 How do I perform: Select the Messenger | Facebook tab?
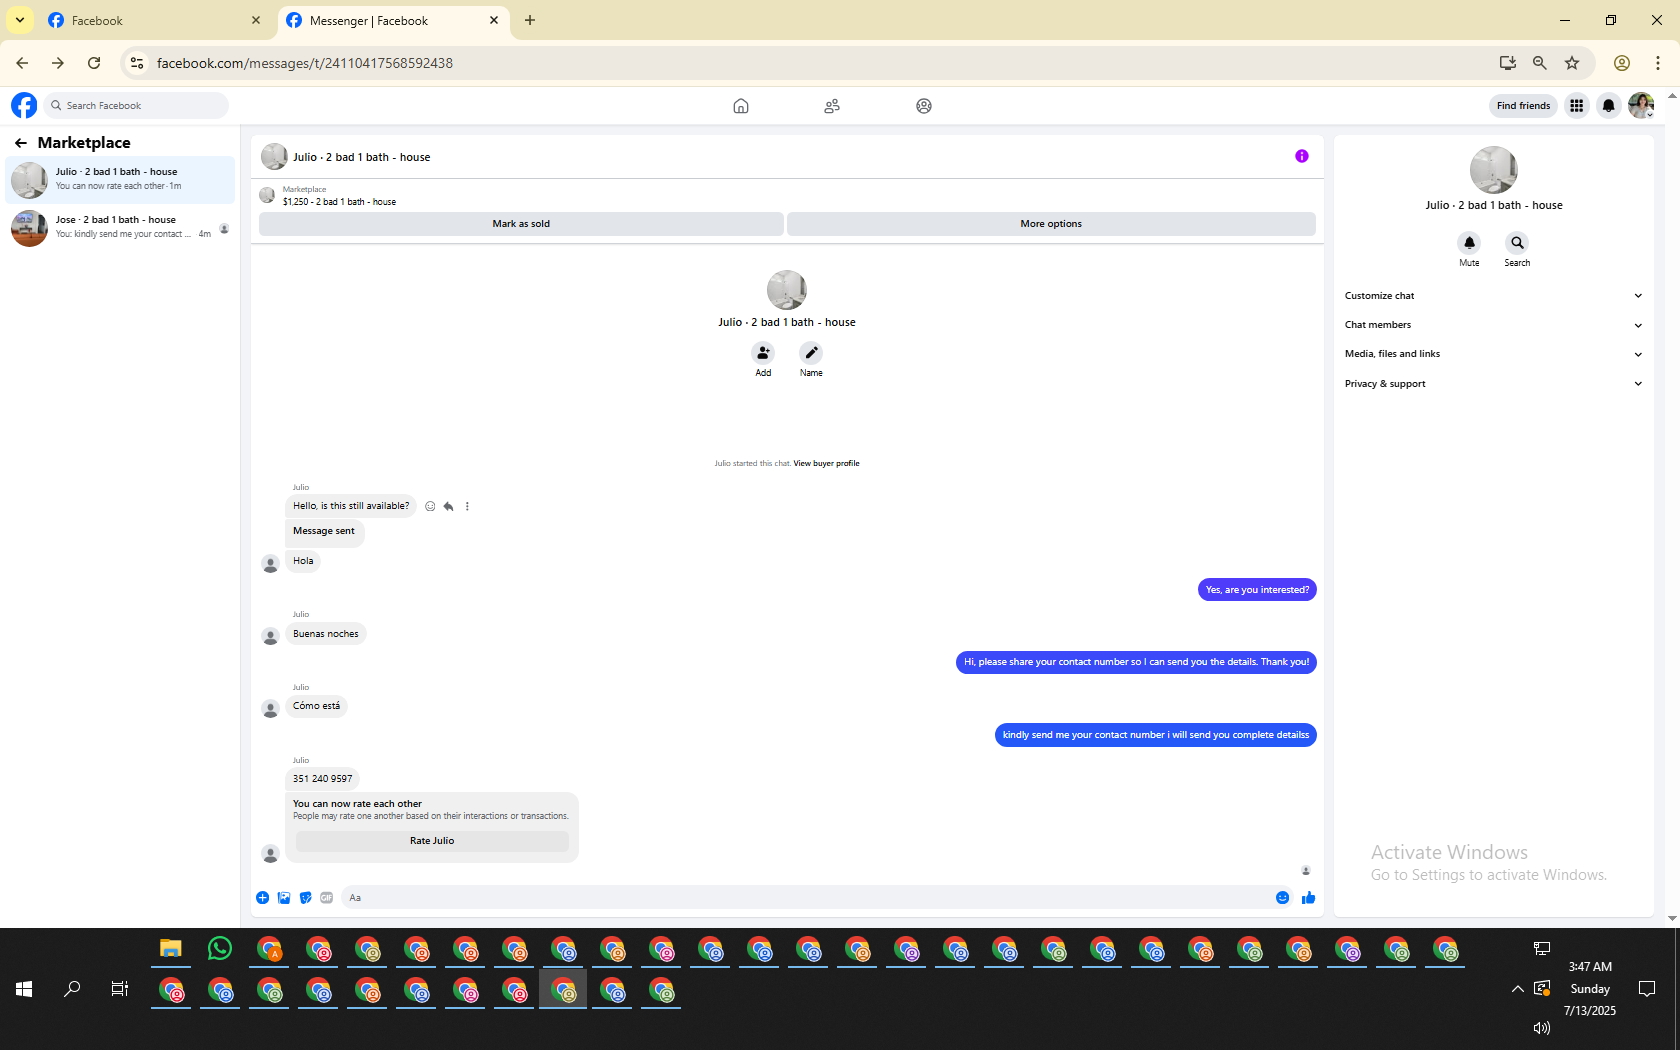[392, 20]
